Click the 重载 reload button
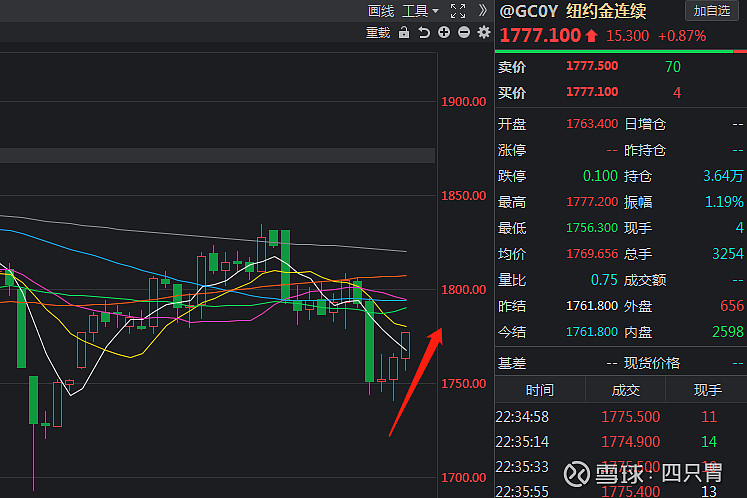Viewport: 747px width, 498px height. [378, 33]
